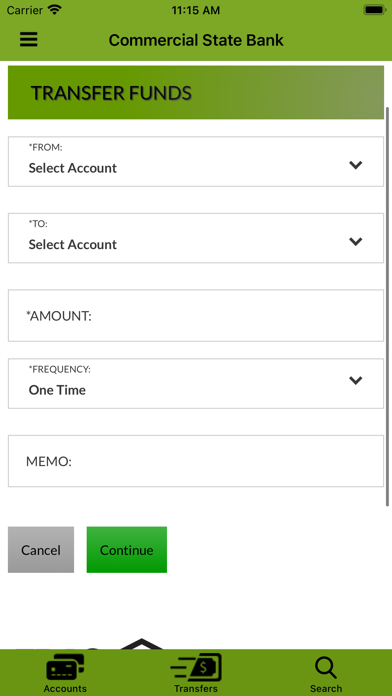Expand the TO account chevron
The image size is (392, 696).
tap(356, 241)
